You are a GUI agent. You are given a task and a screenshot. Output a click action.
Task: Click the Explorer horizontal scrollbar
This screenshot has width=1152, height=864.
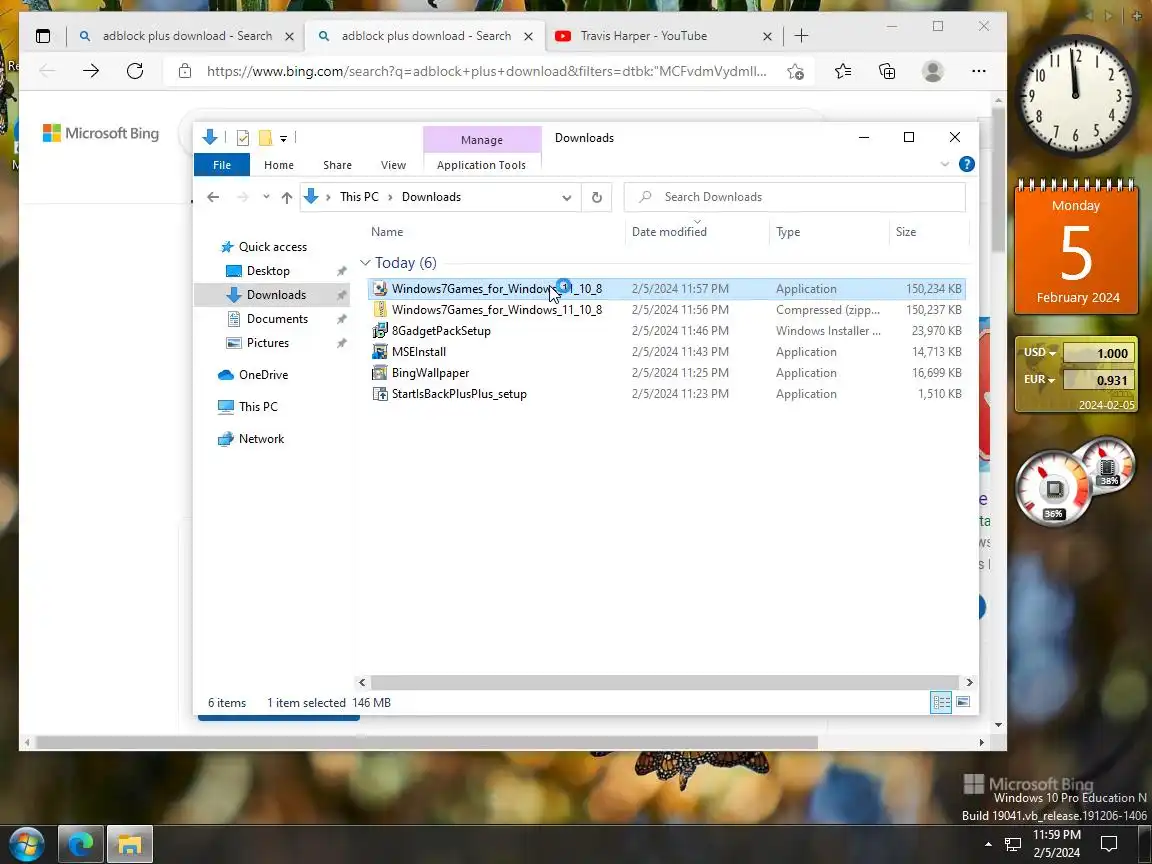[x=664, y=683]
